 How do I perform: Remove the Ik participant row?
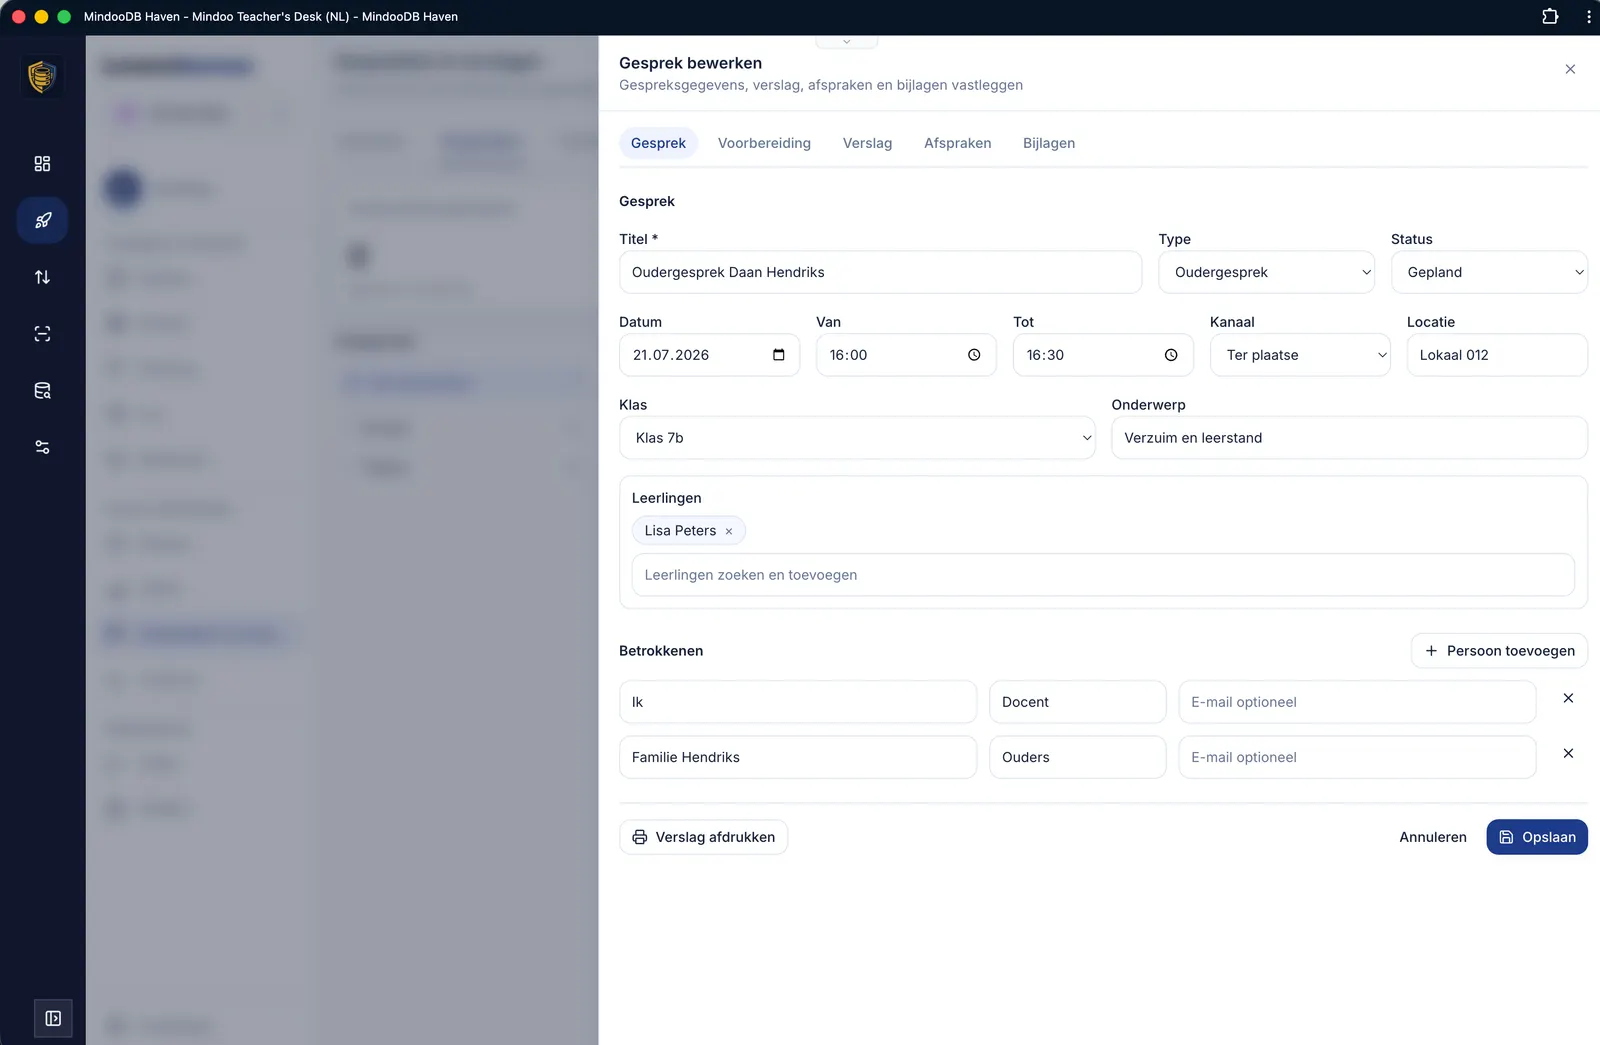pyautogui.click(x=1568, y=698)
